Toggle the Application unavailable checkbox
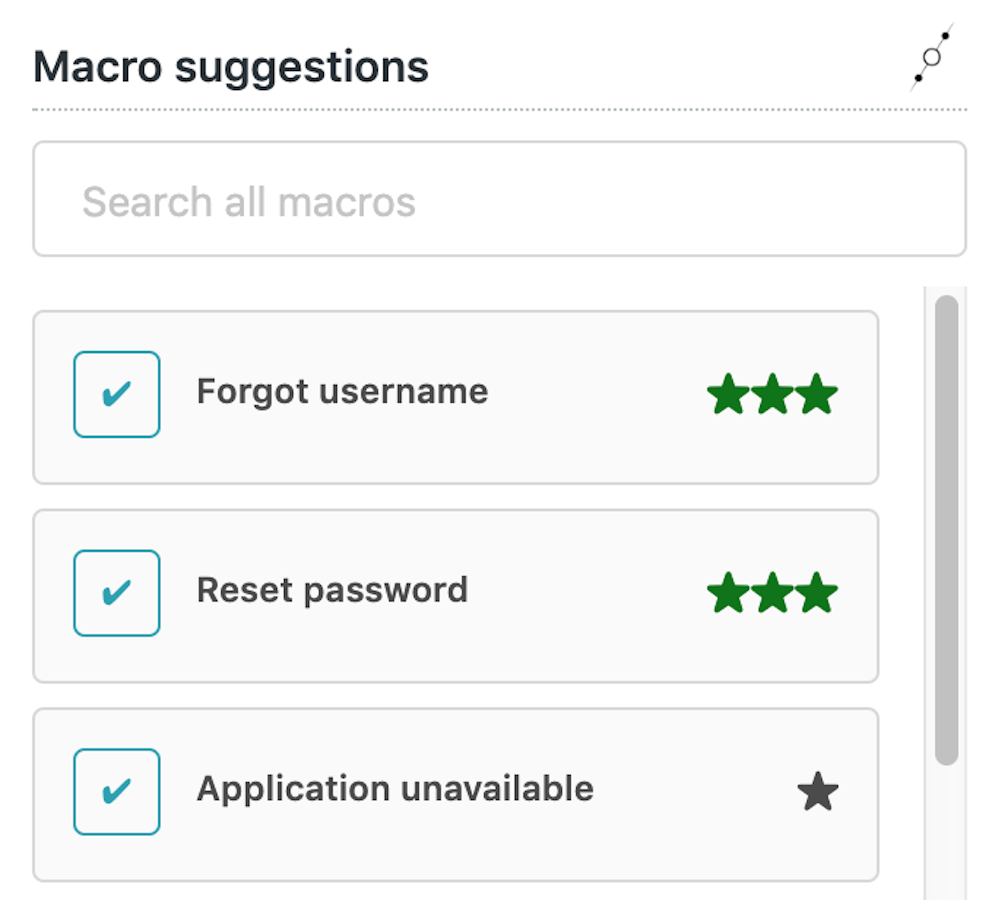 point(116,790)
